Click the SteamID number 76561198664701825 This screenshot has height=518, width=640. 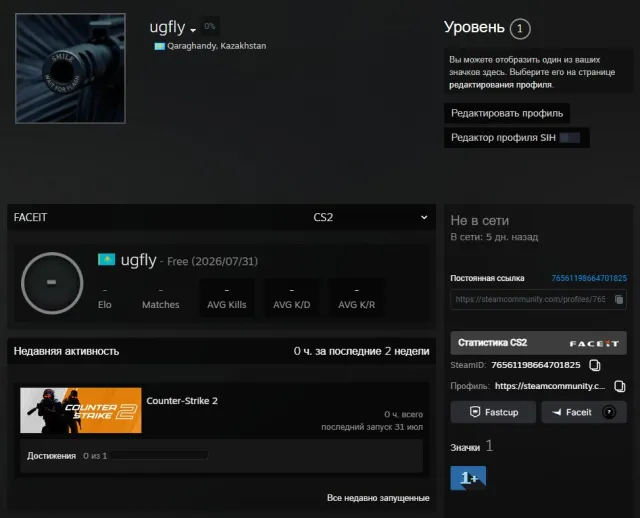(536, 365)
